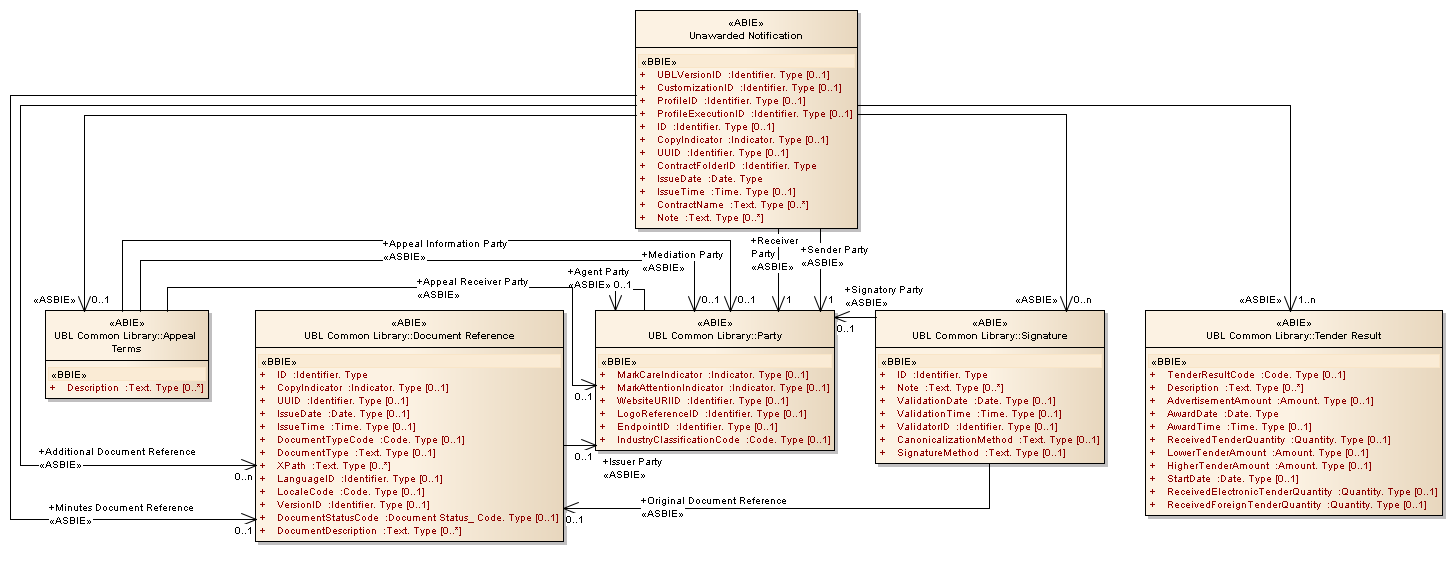Click the Appeal Terms class box title
The image size is (1453, 571).
click(x=127, y=342)
